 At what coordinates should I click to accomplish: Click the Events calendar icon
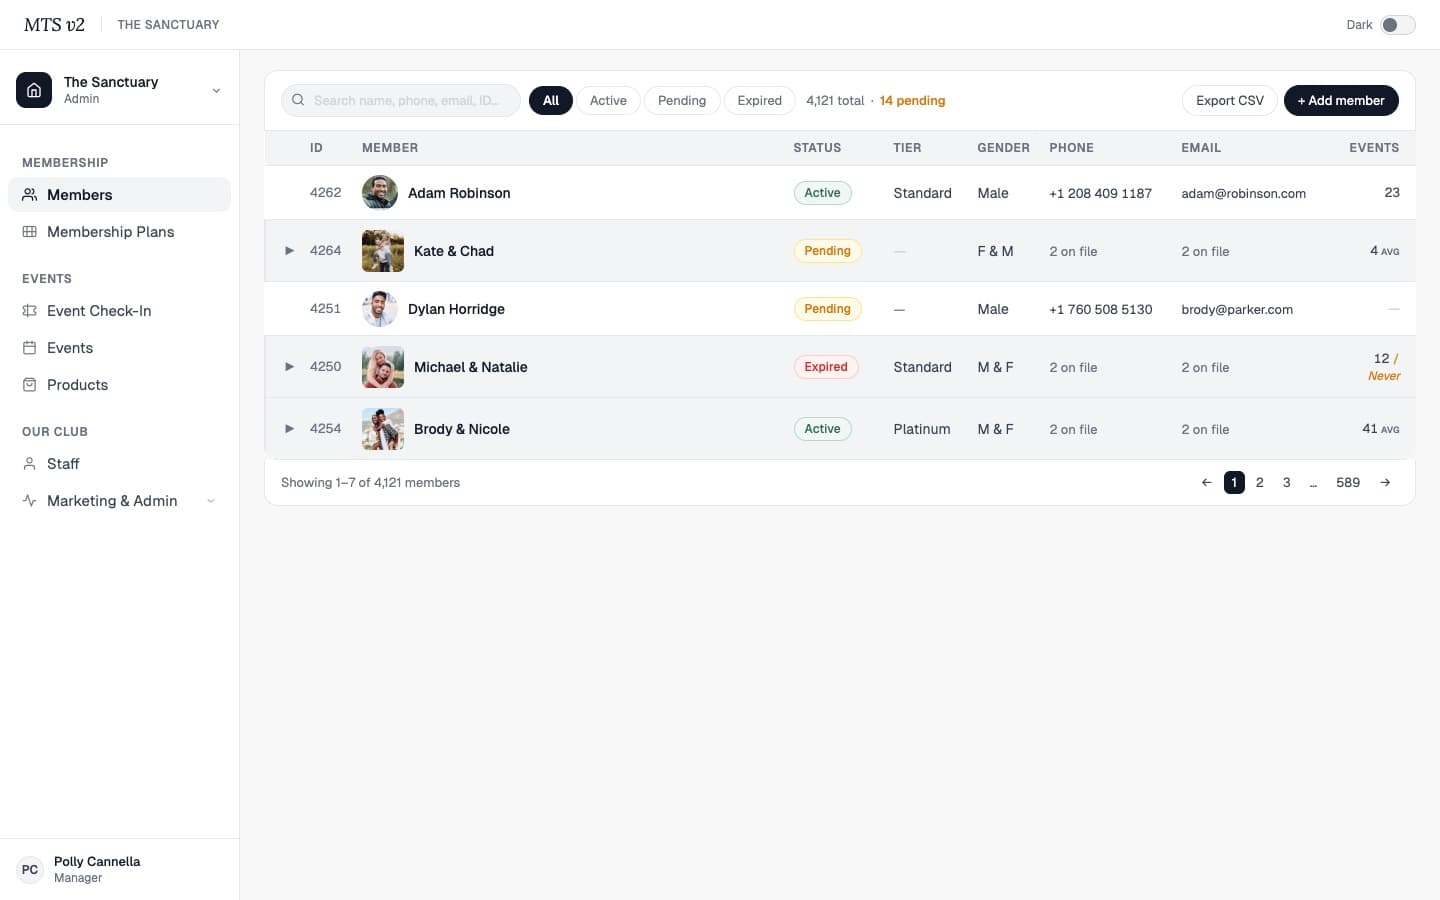point(30,348)
